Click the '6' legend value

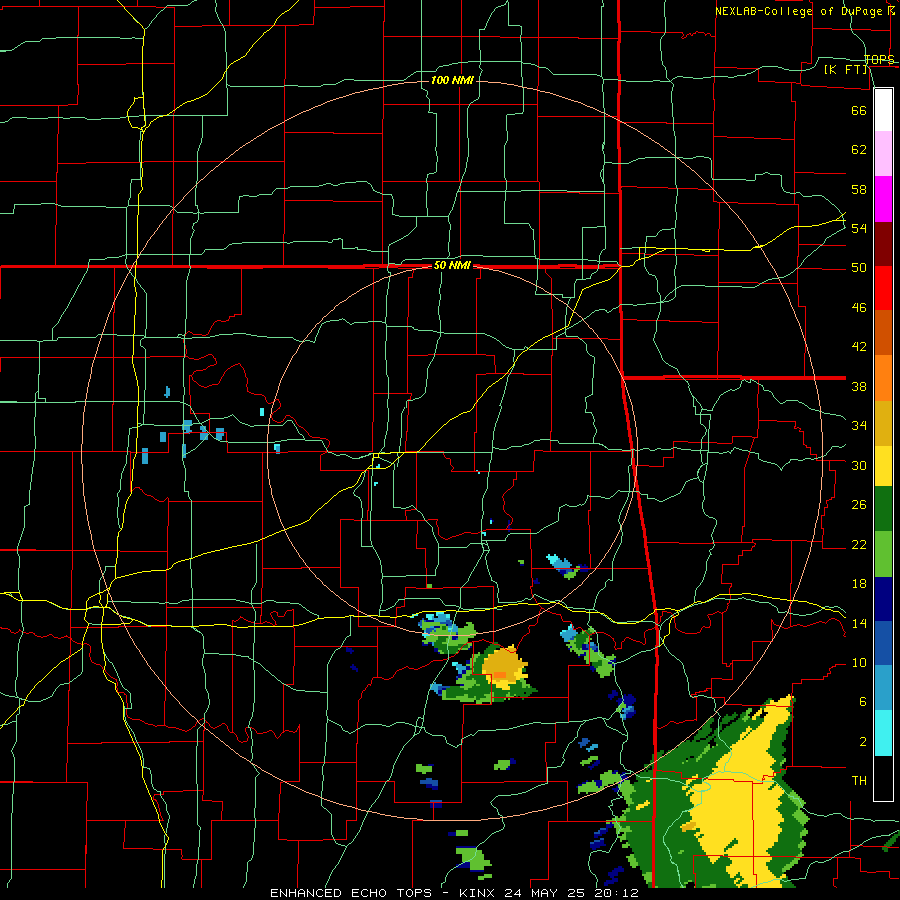pos(862,702)
